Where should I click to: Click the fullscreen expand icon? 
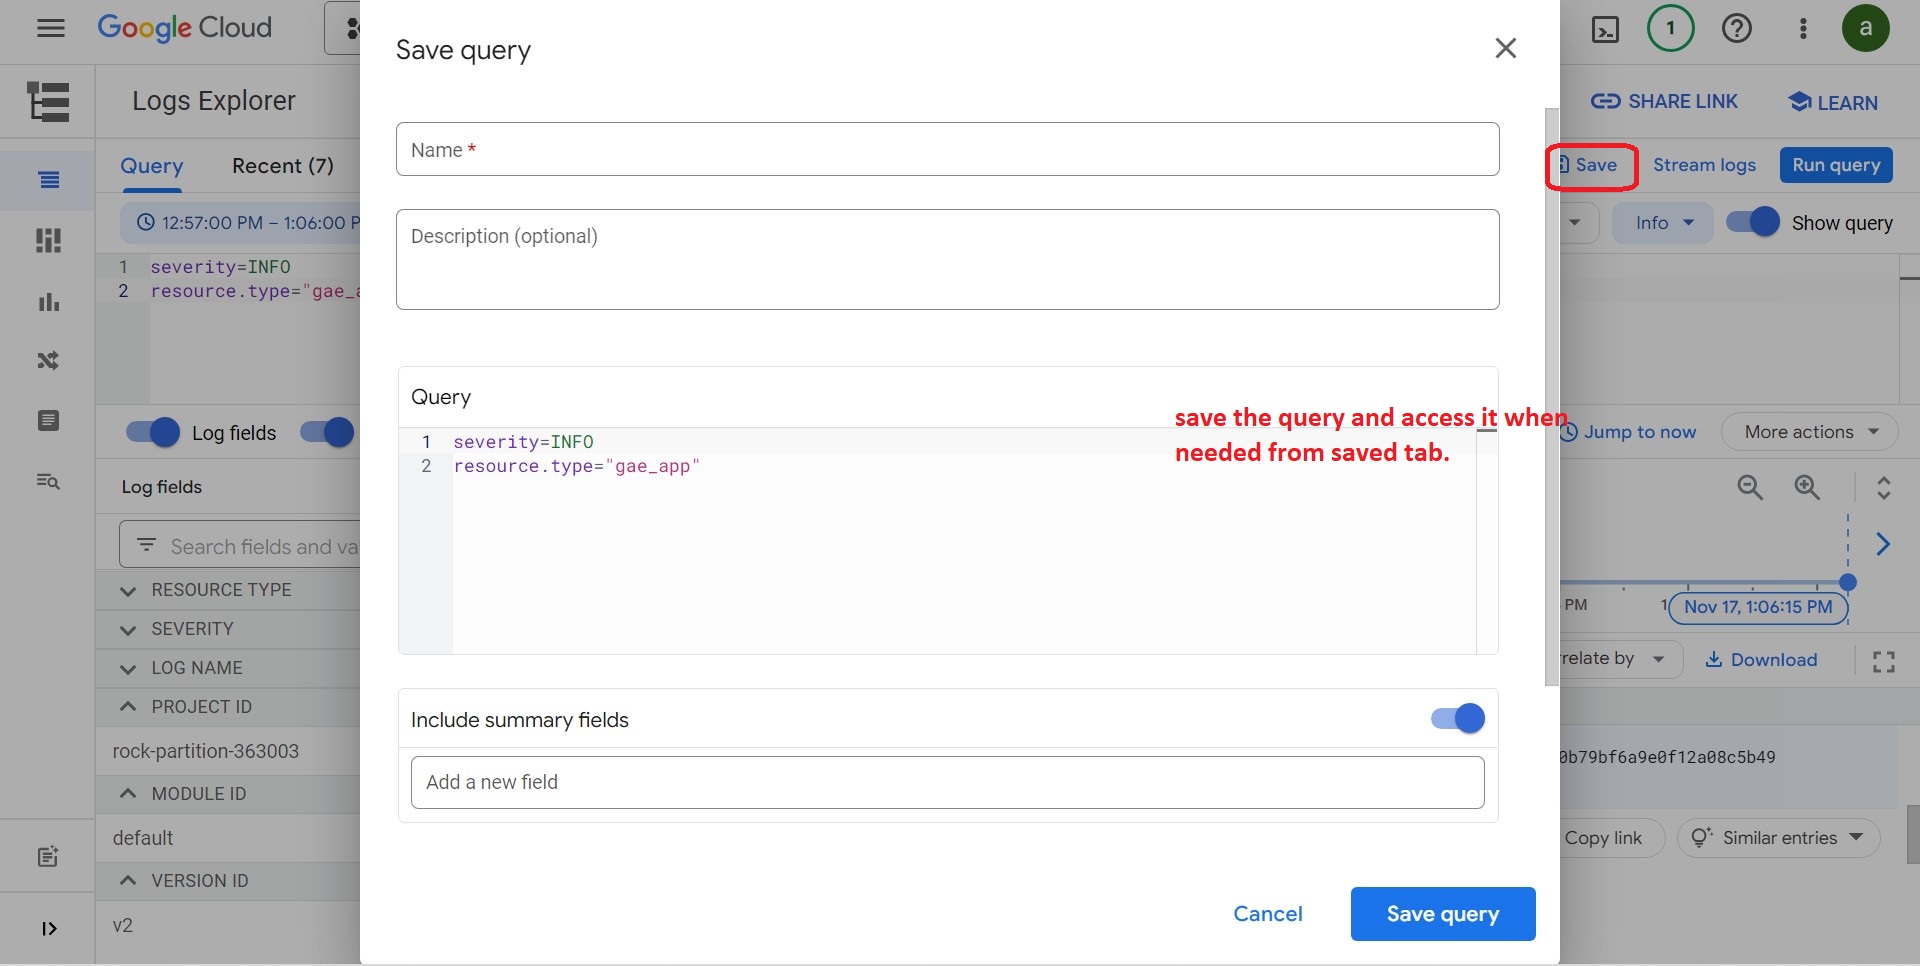(x=1883, y=661)
